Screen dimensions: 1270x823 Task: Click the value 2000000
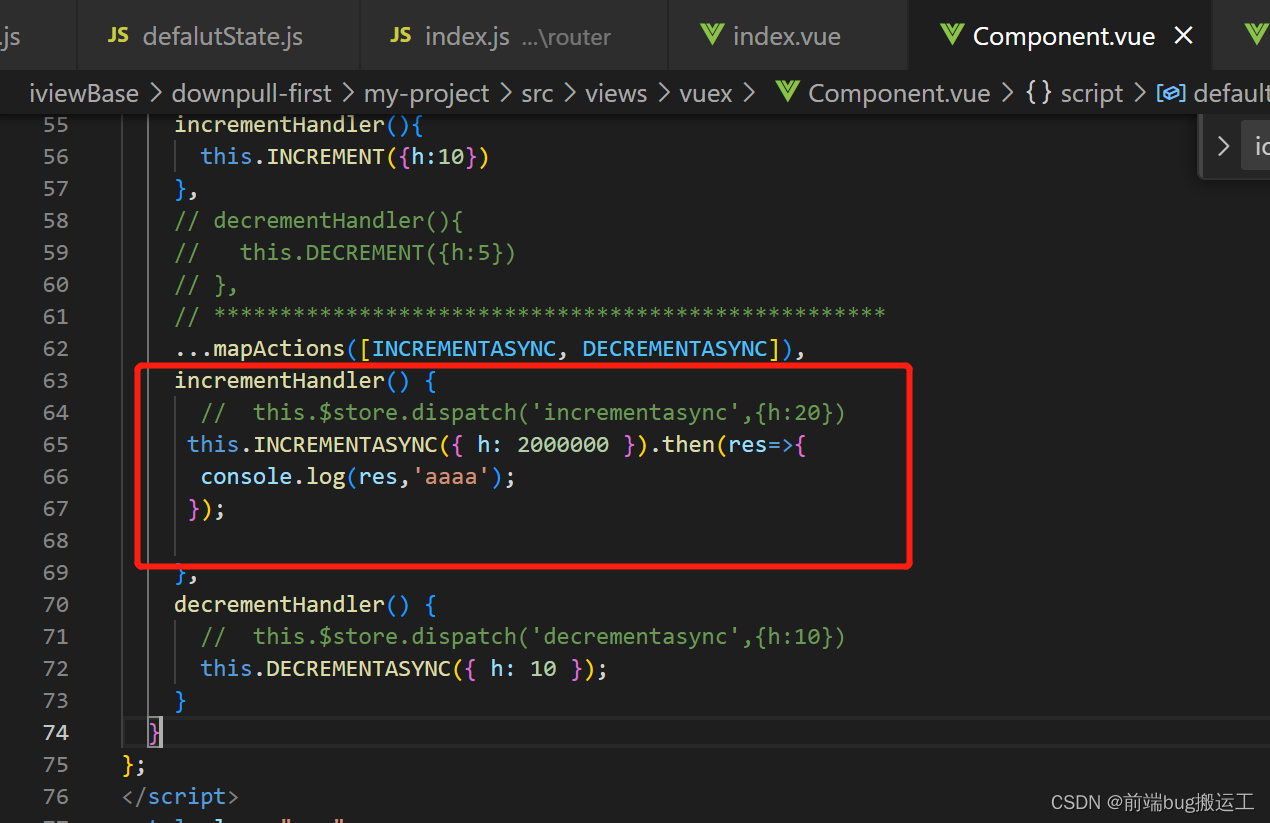click(563, 445)
